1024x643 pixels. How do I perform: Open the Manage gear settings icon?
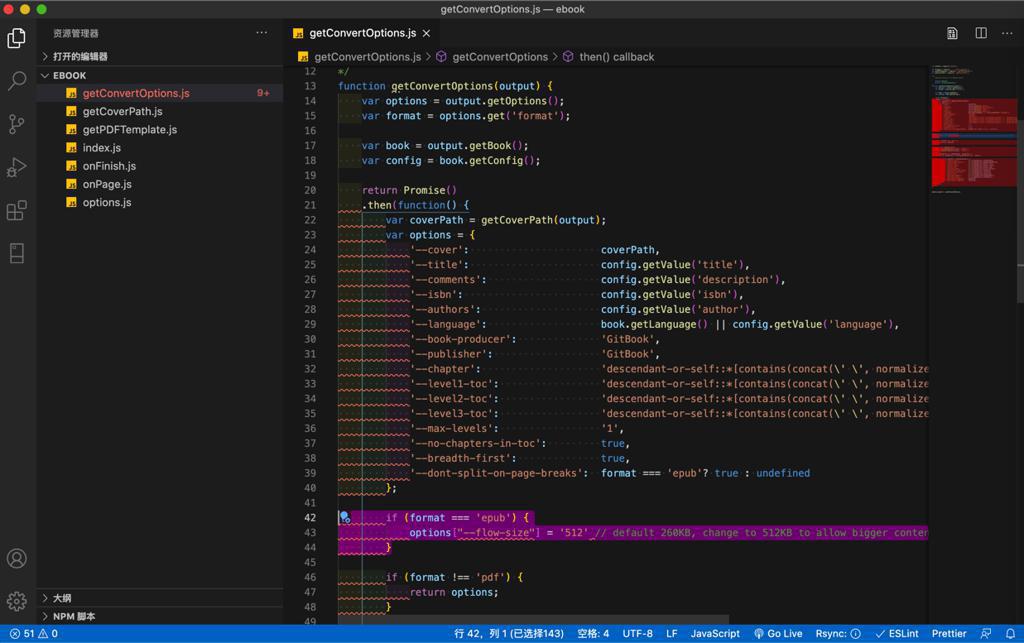click(17, 601)
